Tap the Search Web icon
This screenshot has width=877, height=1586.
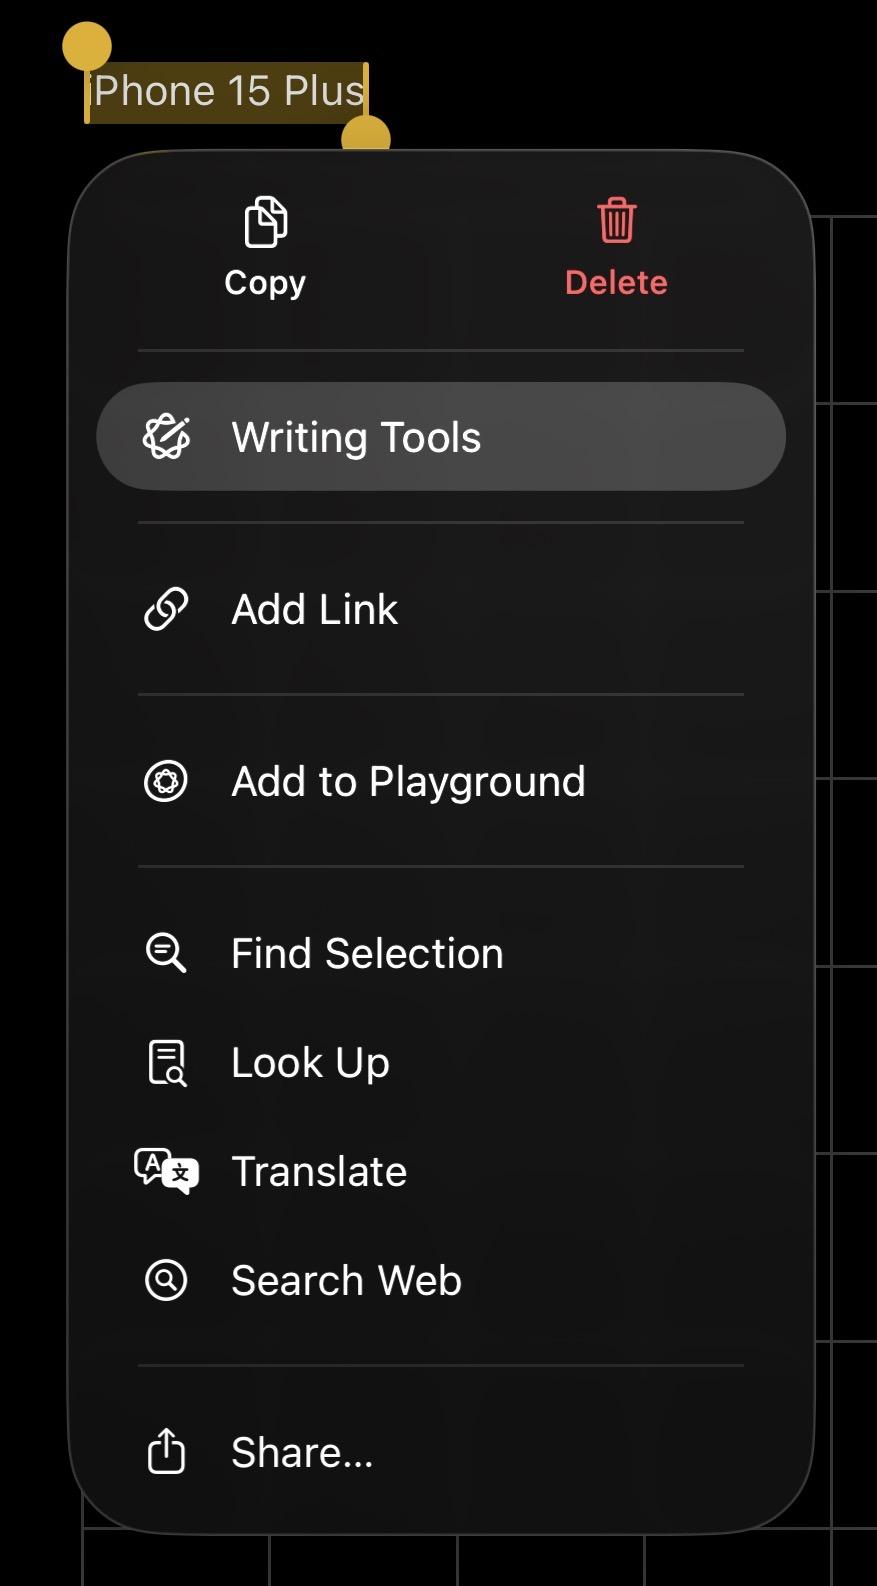[x=166, y=1280]
